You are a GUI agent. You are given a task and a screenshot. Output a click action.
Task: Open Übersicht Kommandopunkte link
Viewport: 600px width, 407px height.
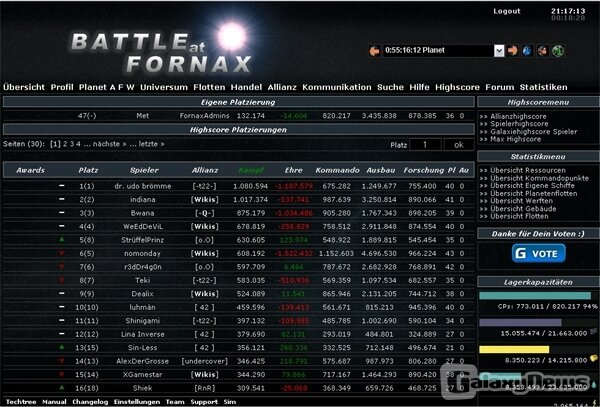(540, 178)
